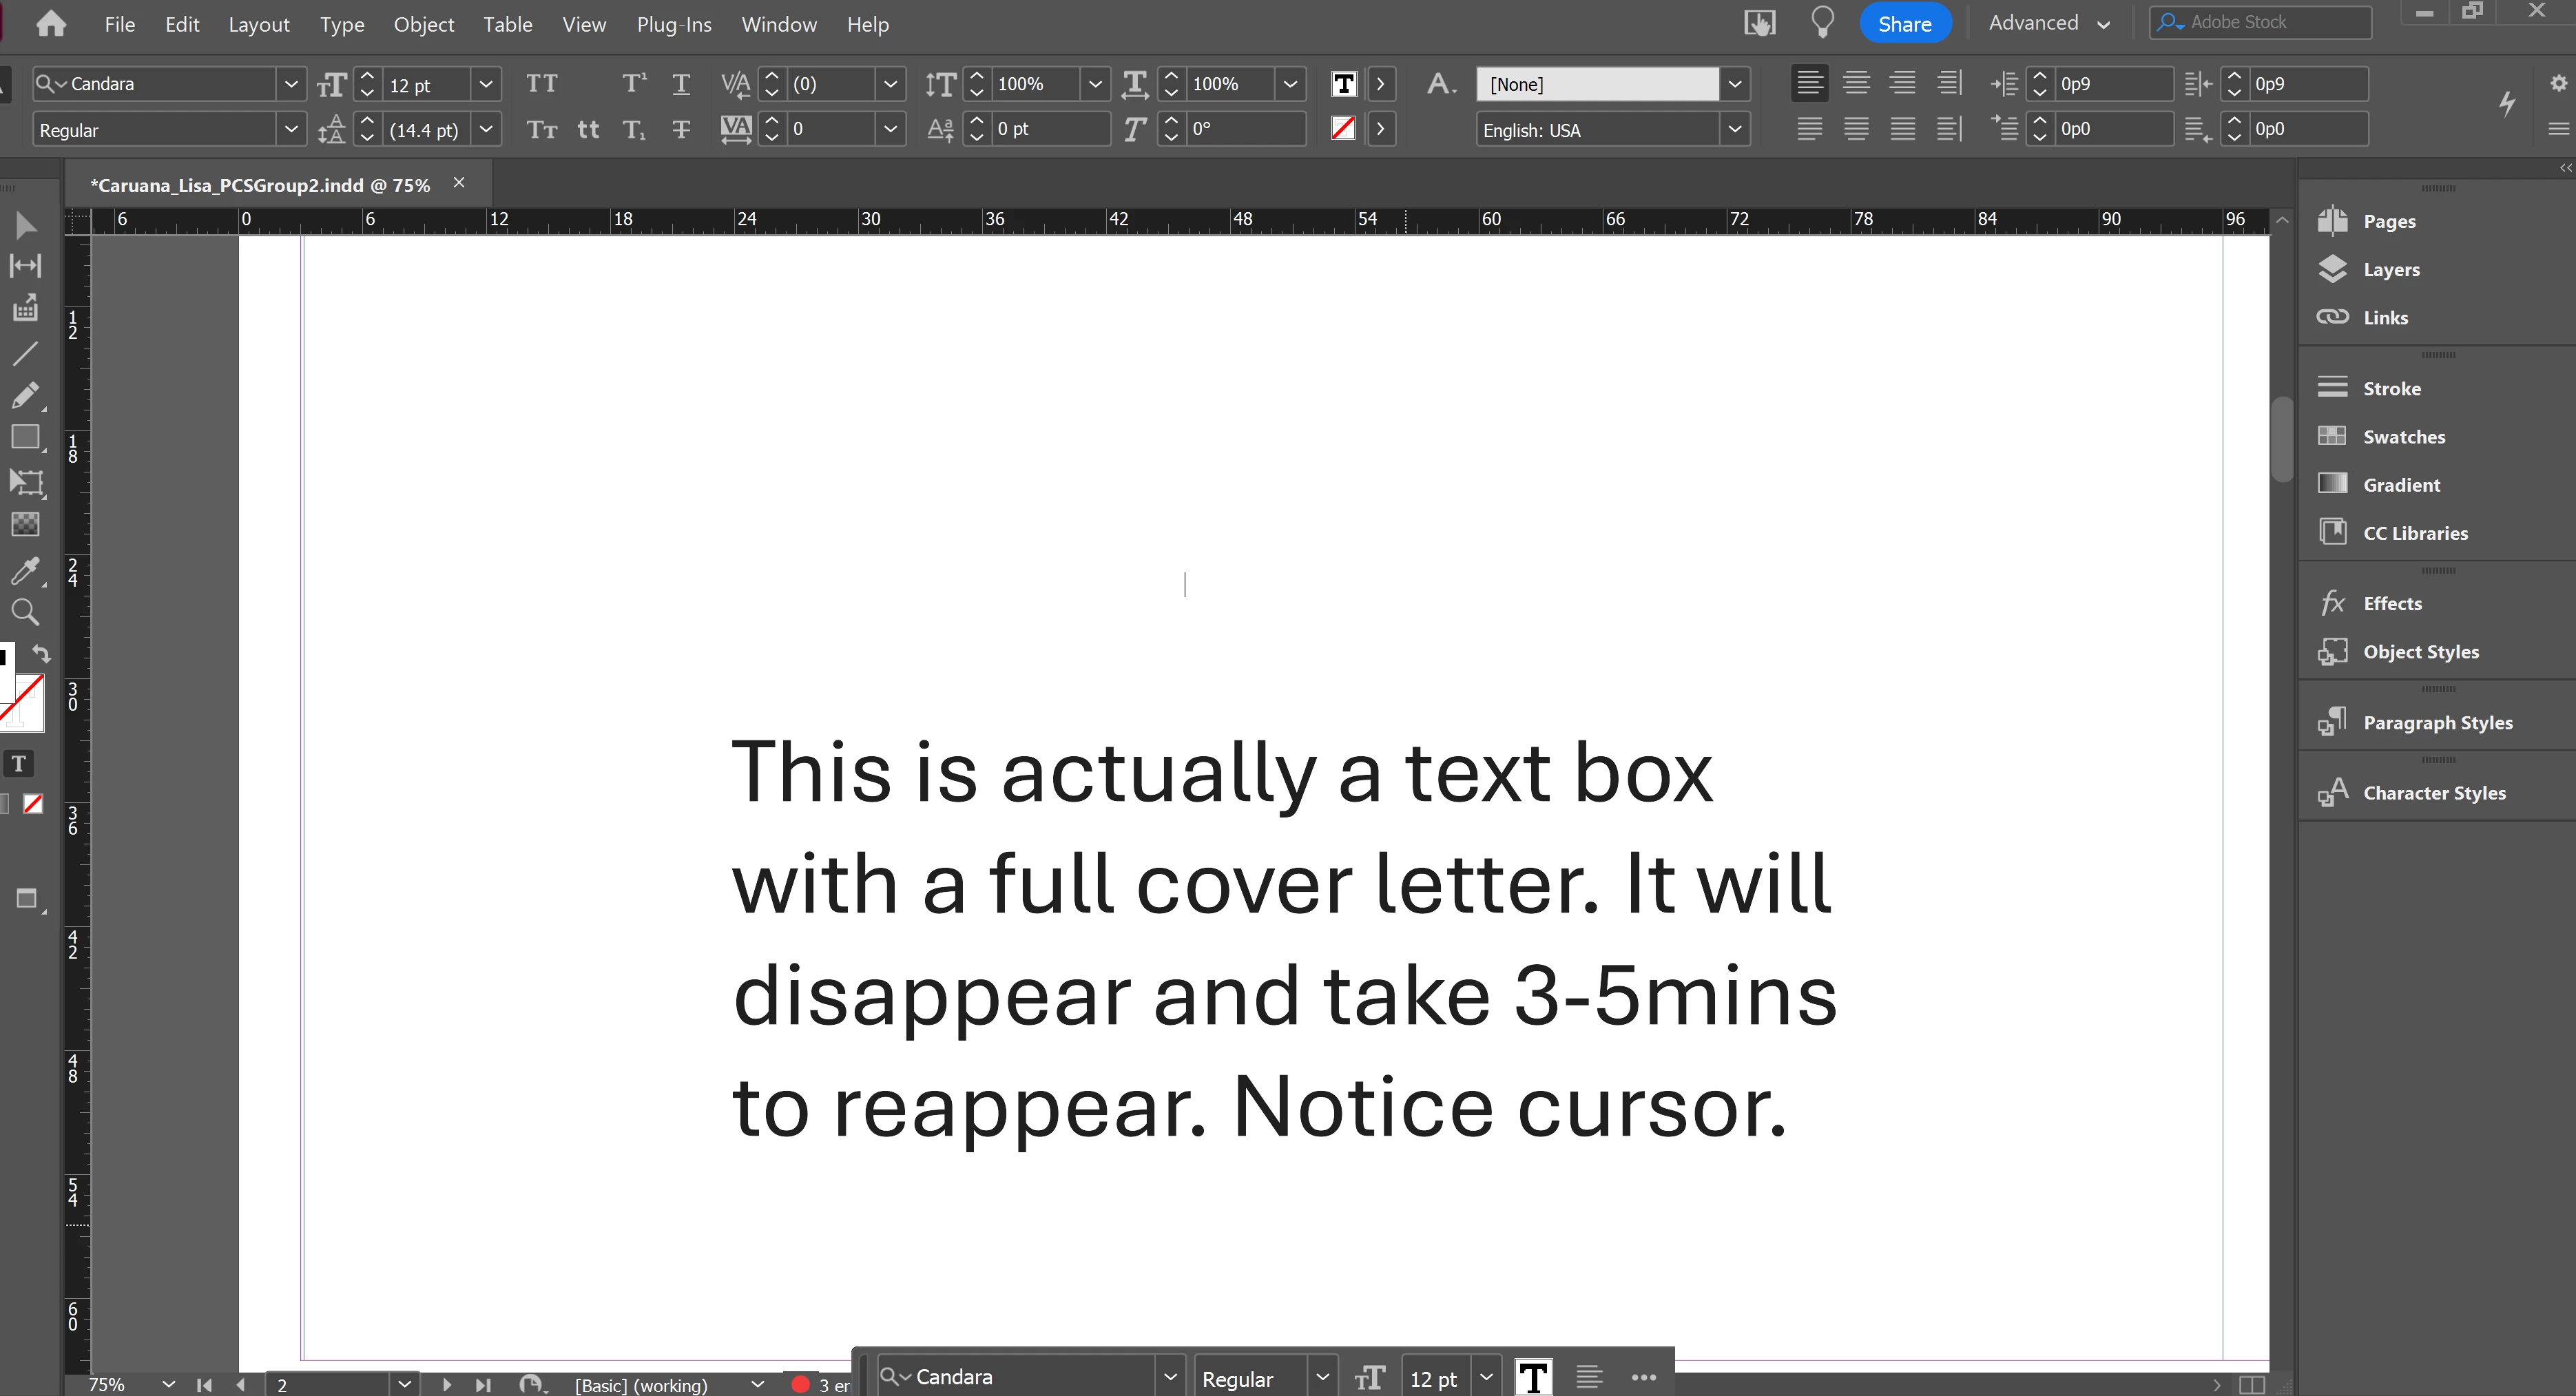This screenshot has width=2576, height=1396.
Task: Toggle Underline formatting
Action: click(x=681, y=84)
